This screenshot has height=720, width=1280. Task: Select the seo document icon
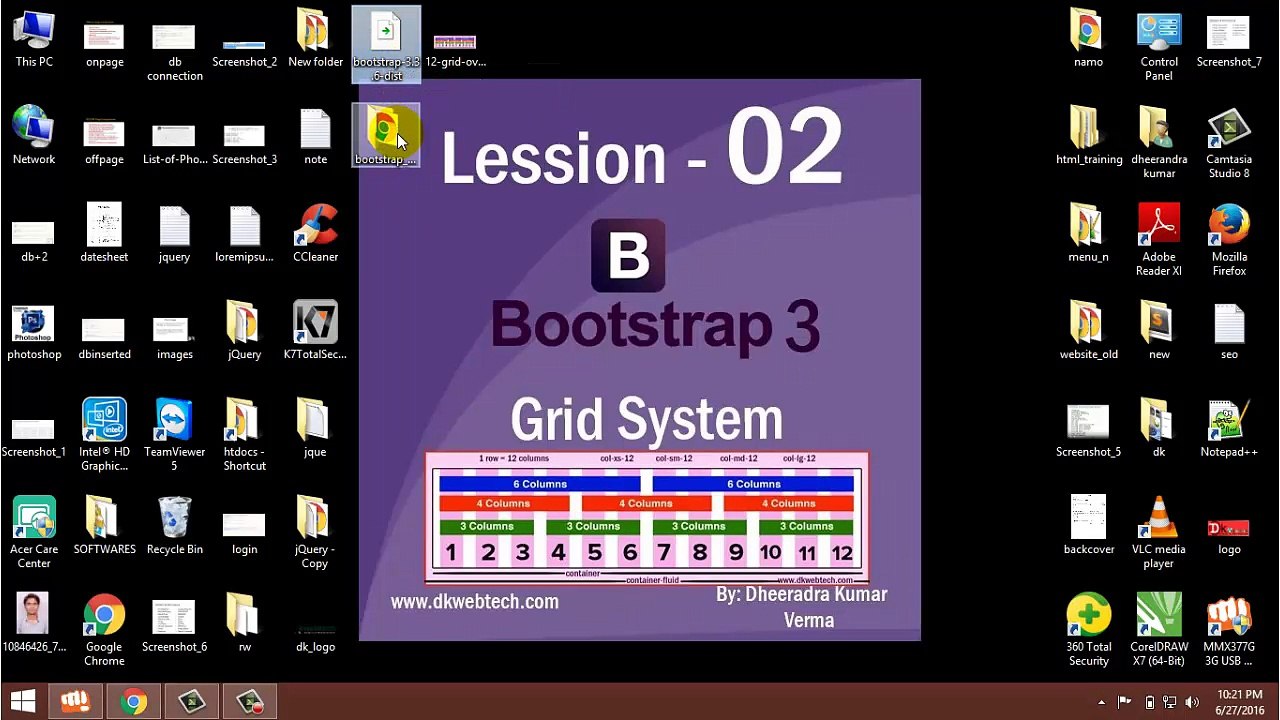1229,331
